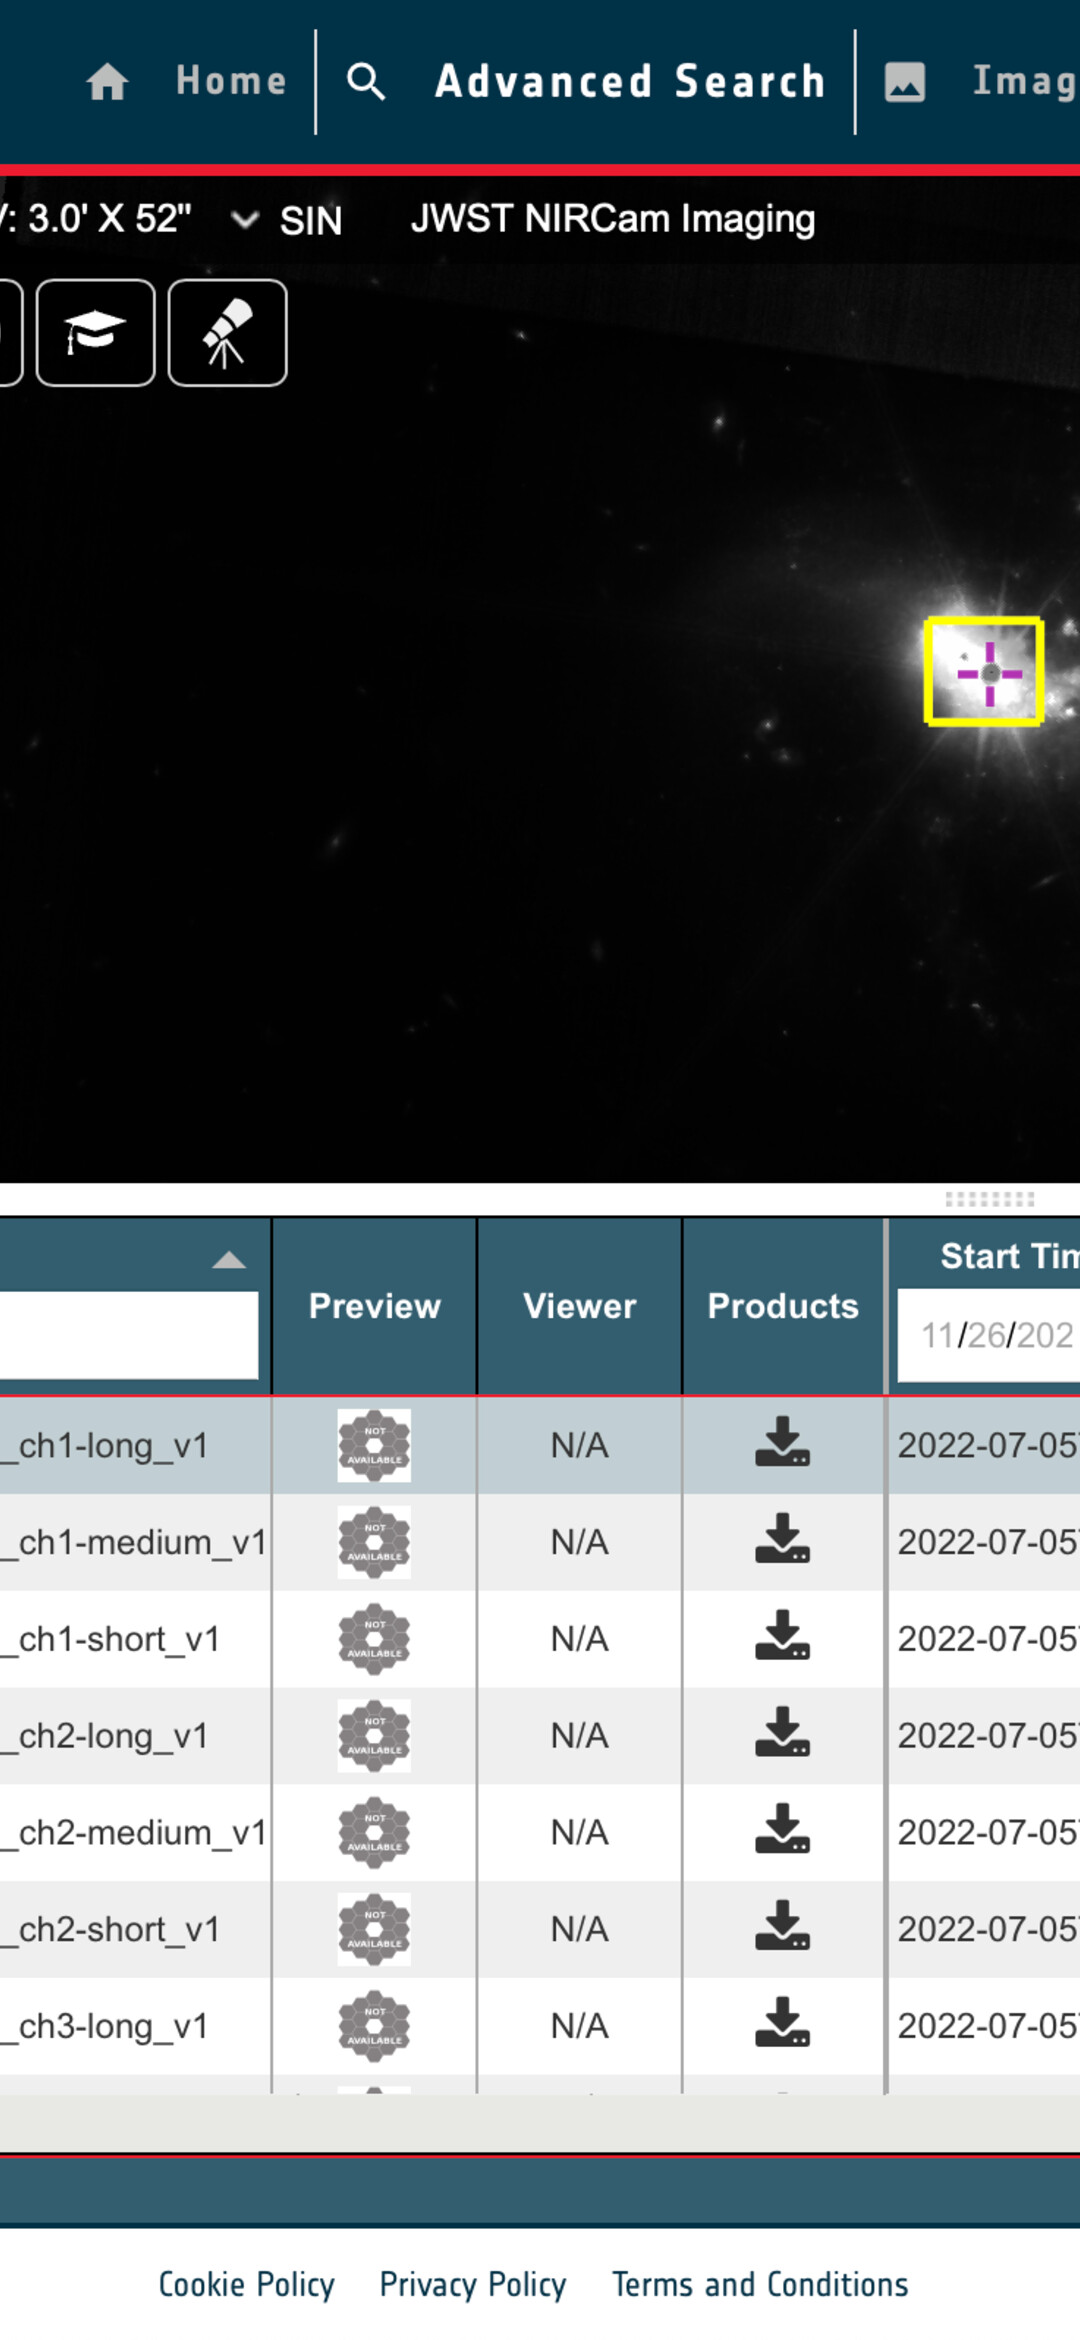This screenshot has height=2340, width=1080.
Task: Download products for ch1-medium_v1 row
Action: (x=782, y=1540)
